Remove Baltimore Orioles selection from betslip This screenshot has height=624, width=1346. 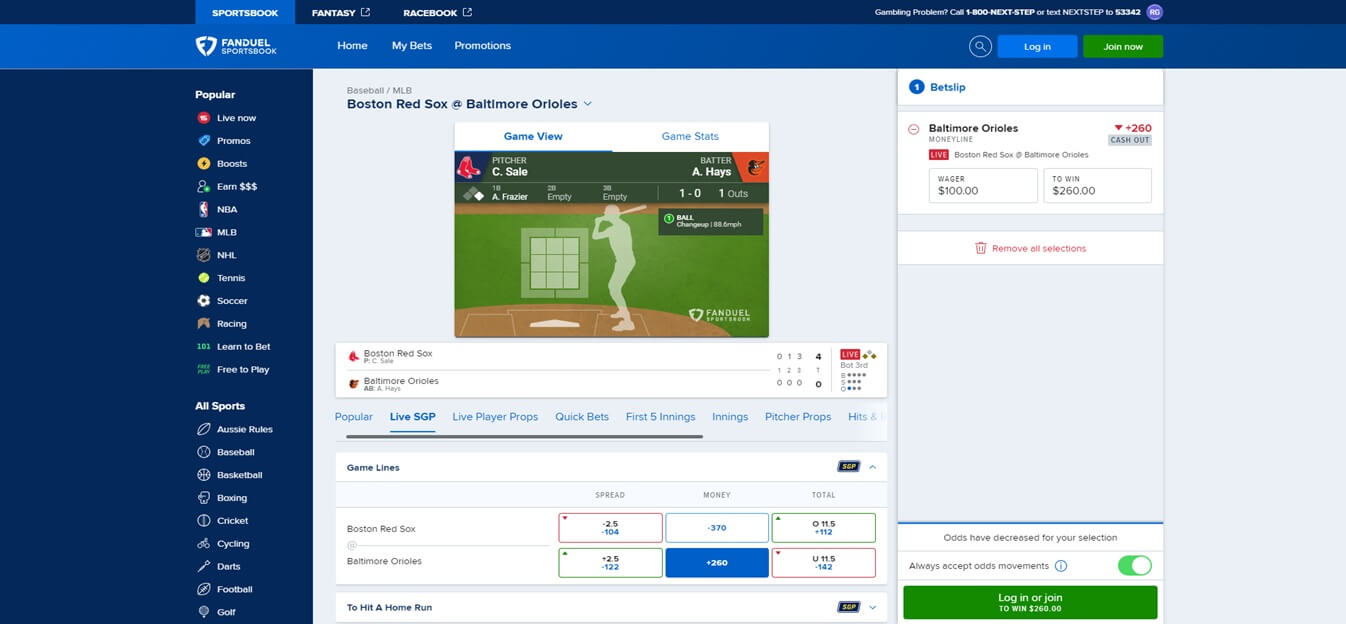(914, 129)
